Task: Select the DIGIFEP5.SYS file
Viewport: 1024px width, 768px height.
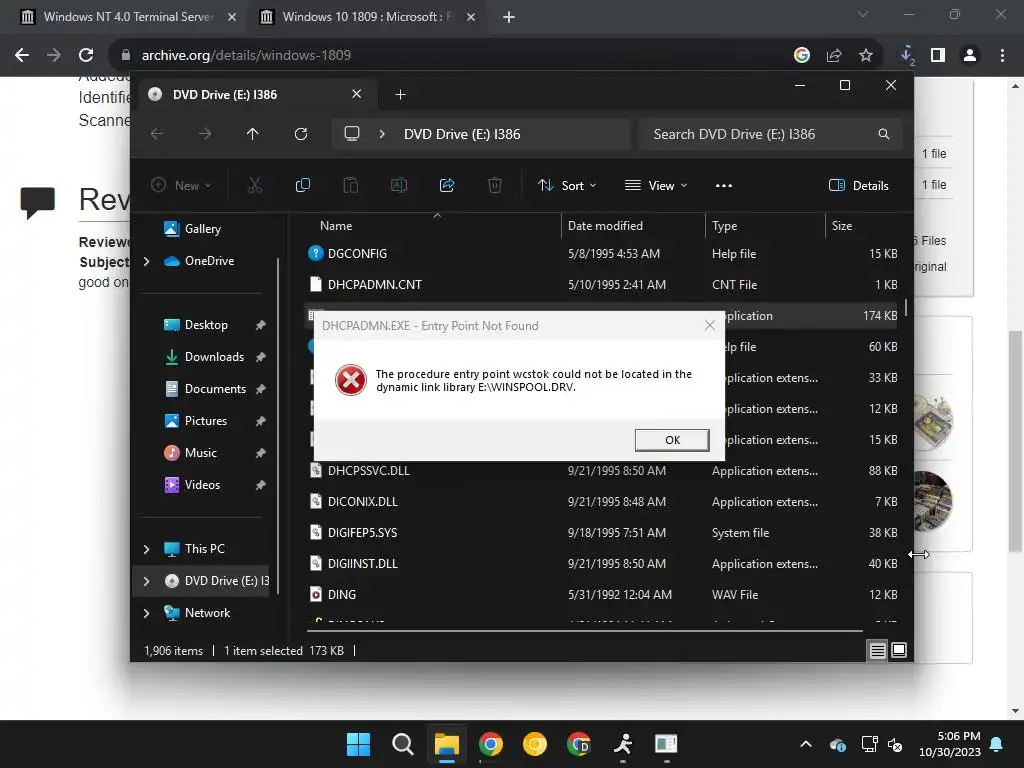Action: [x=602, y=533]
